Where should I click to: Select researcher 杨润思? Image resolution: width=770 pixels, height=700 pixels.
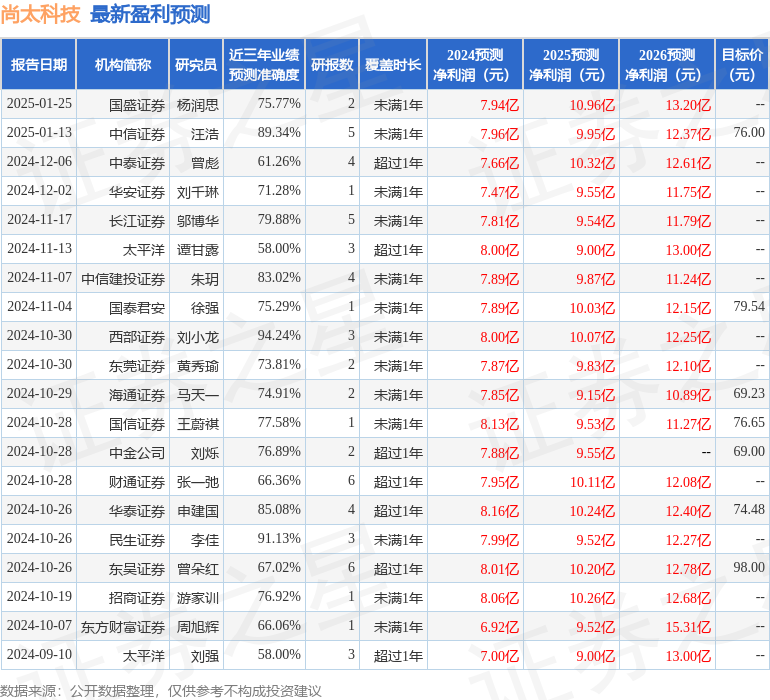[197, 105]
